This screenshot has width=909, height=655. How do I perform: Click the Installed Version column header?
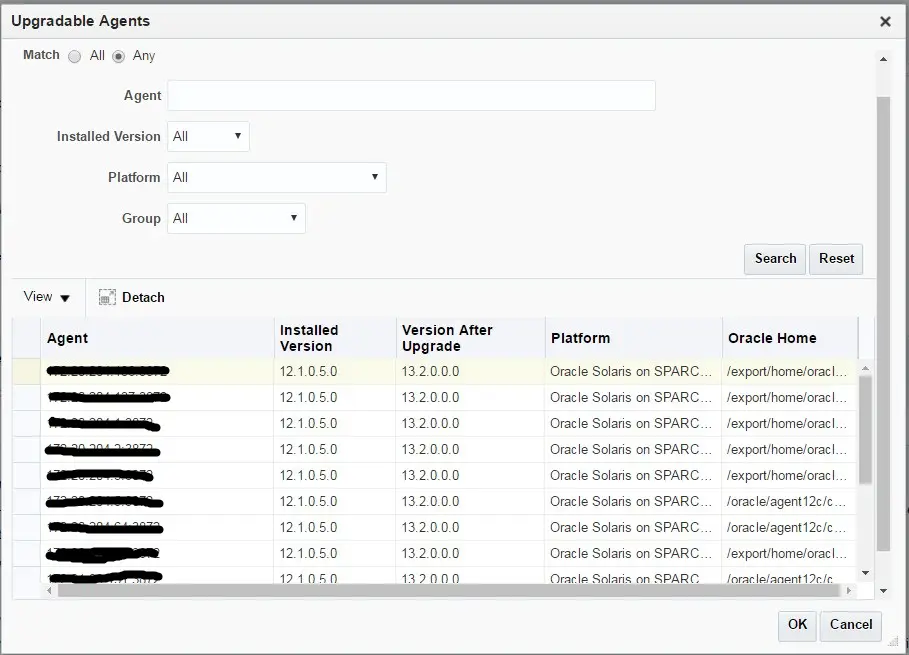(335, 338)
